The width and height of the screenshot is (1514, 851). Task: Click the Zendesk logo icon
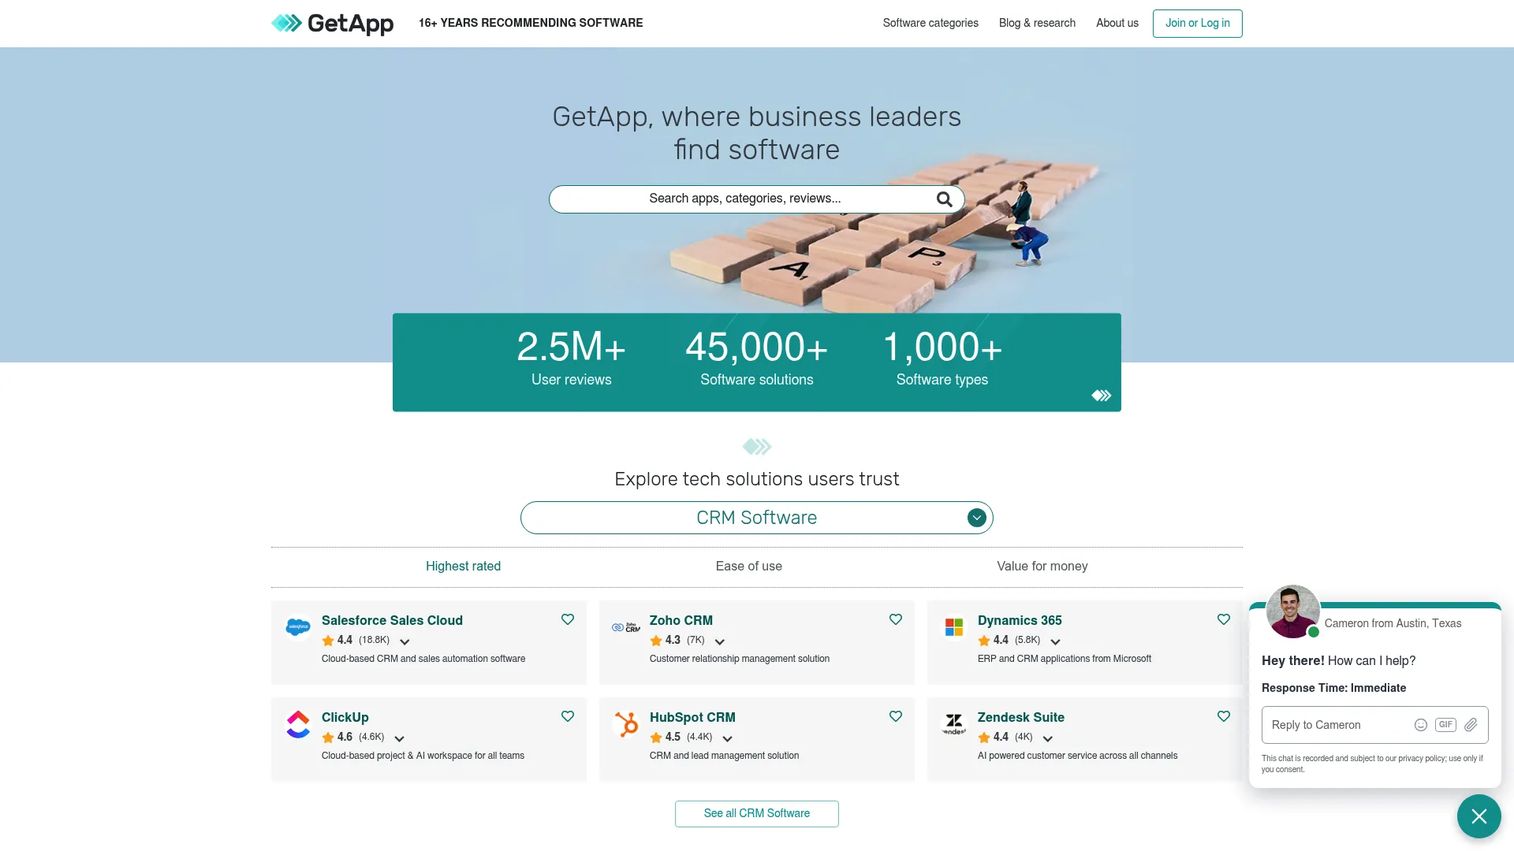(x=954, y=724)
